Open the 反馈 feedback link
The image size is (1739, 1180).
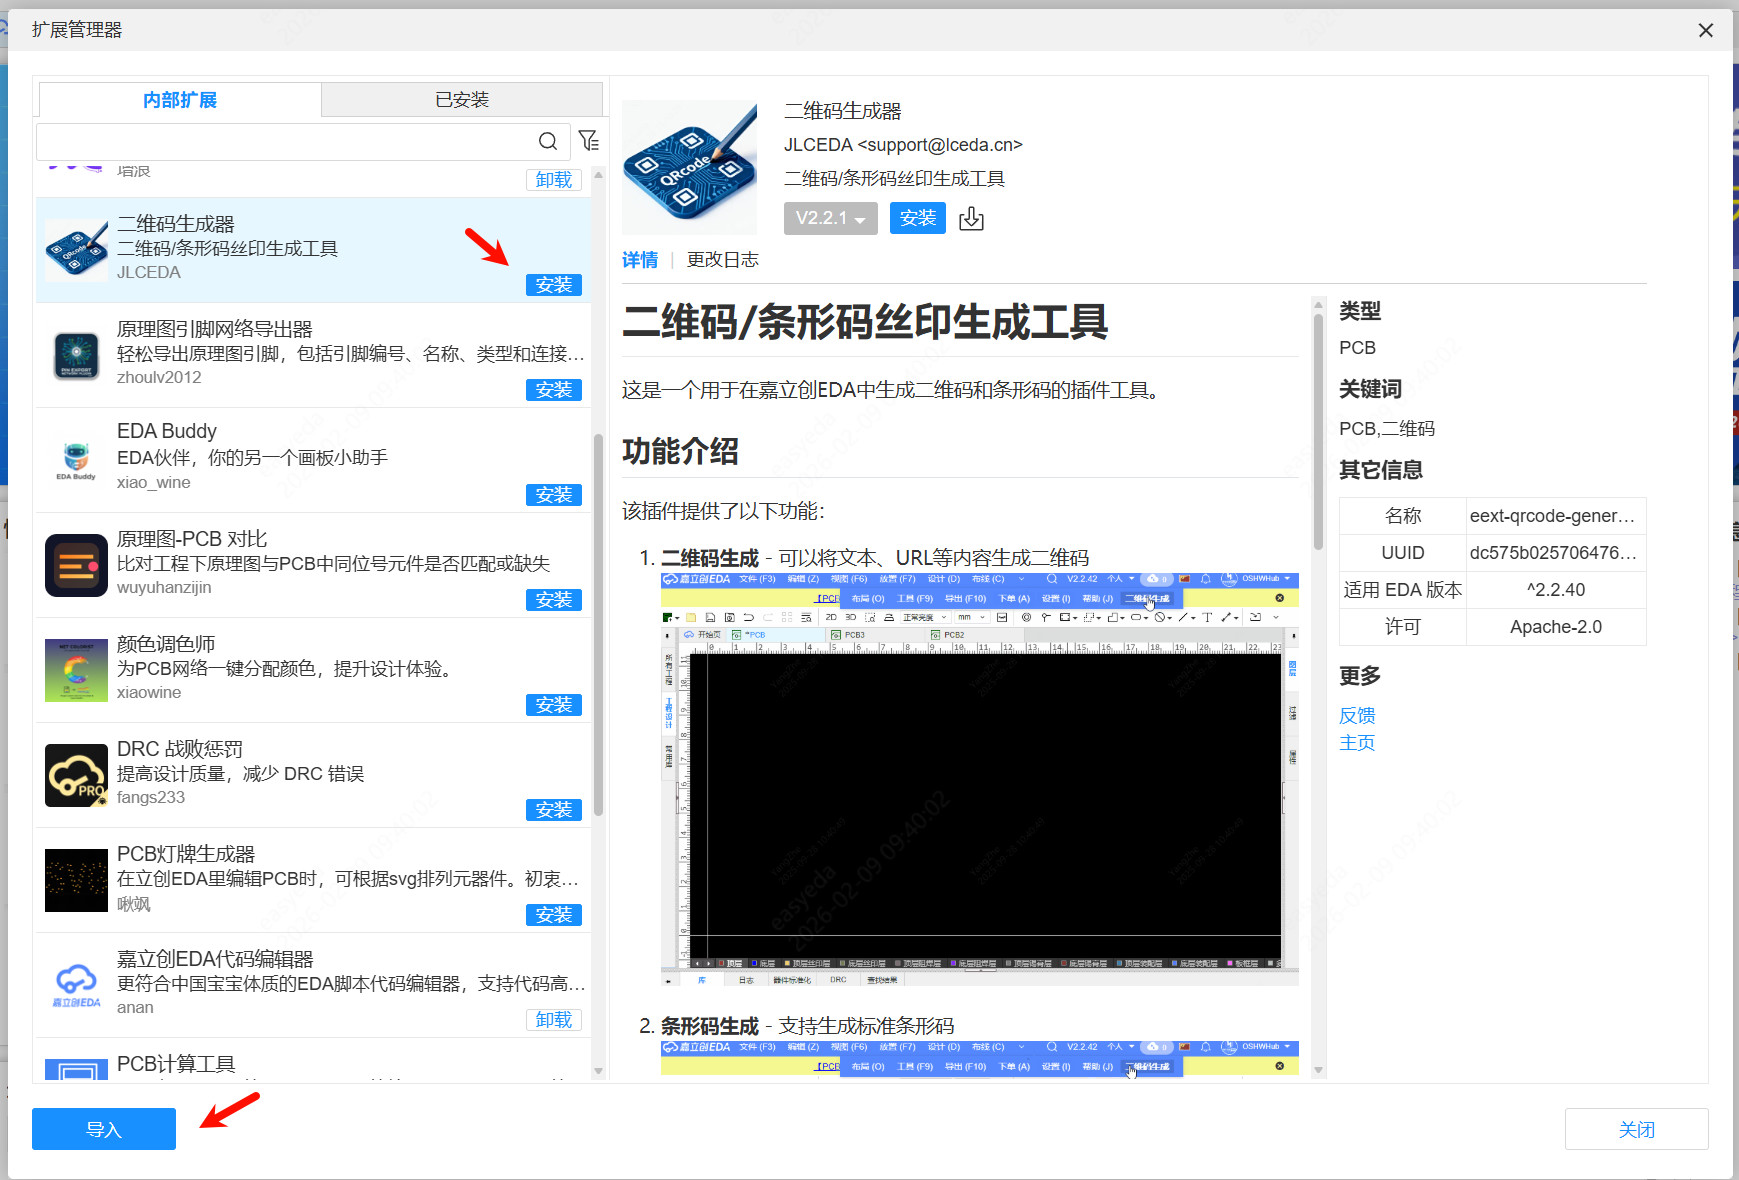pos(1357,715)
